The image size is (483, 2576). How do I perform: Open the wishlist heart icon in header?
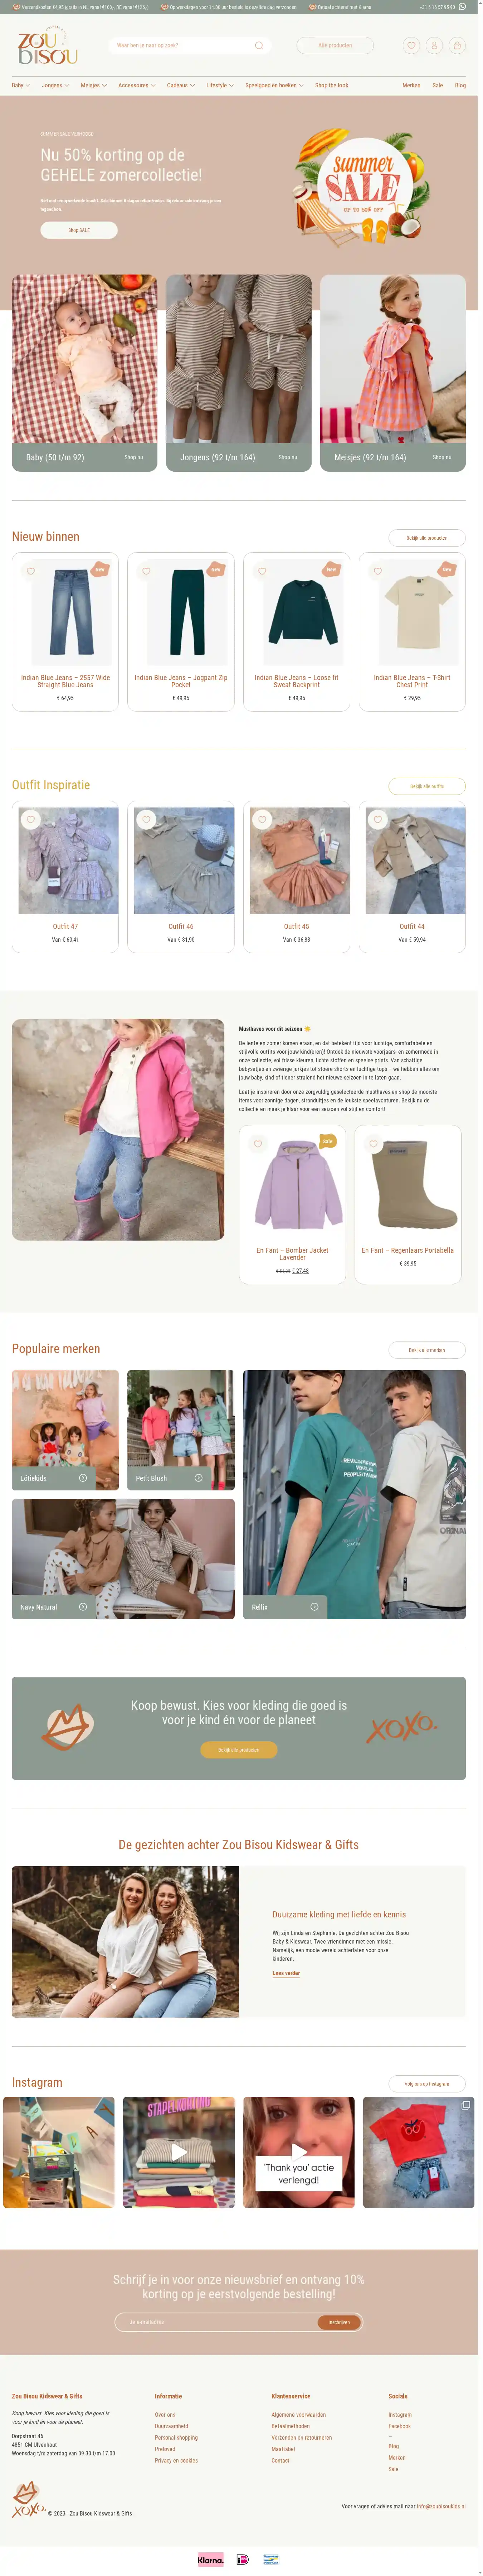click(x=411, y=45)
